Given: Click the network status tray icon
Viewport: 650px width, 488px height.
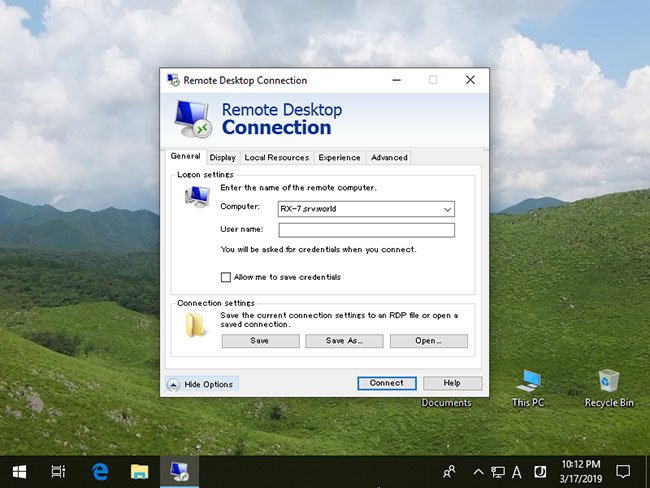Looking at the screenshot, I should click(497, 472).
